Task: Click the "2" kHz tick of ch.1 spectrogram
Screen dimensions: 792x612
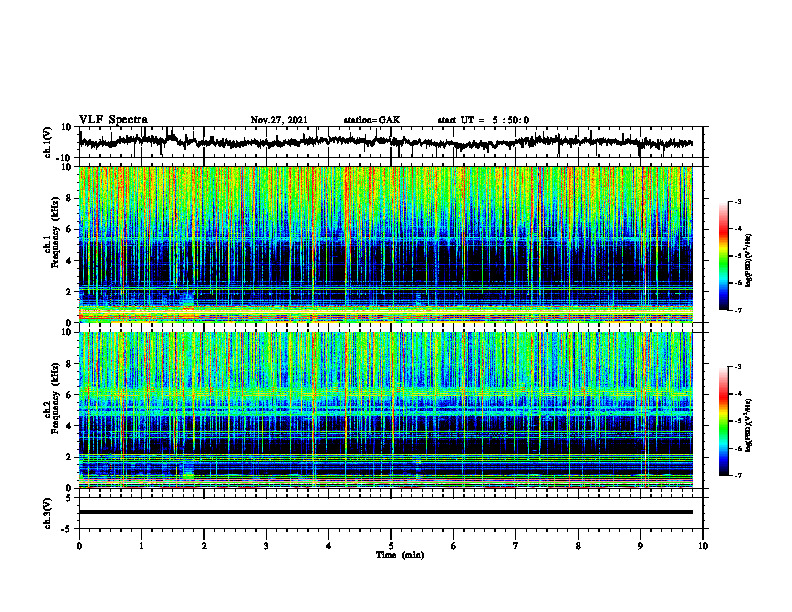Action: [71, 292]
